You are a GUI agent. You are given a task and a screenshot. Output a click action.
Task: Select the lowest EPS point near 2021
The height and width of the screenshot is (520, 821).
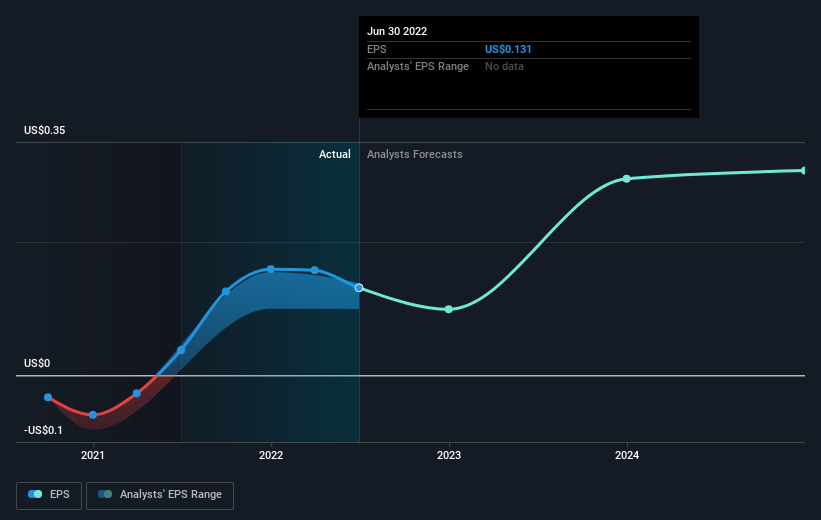pos(93,415)
